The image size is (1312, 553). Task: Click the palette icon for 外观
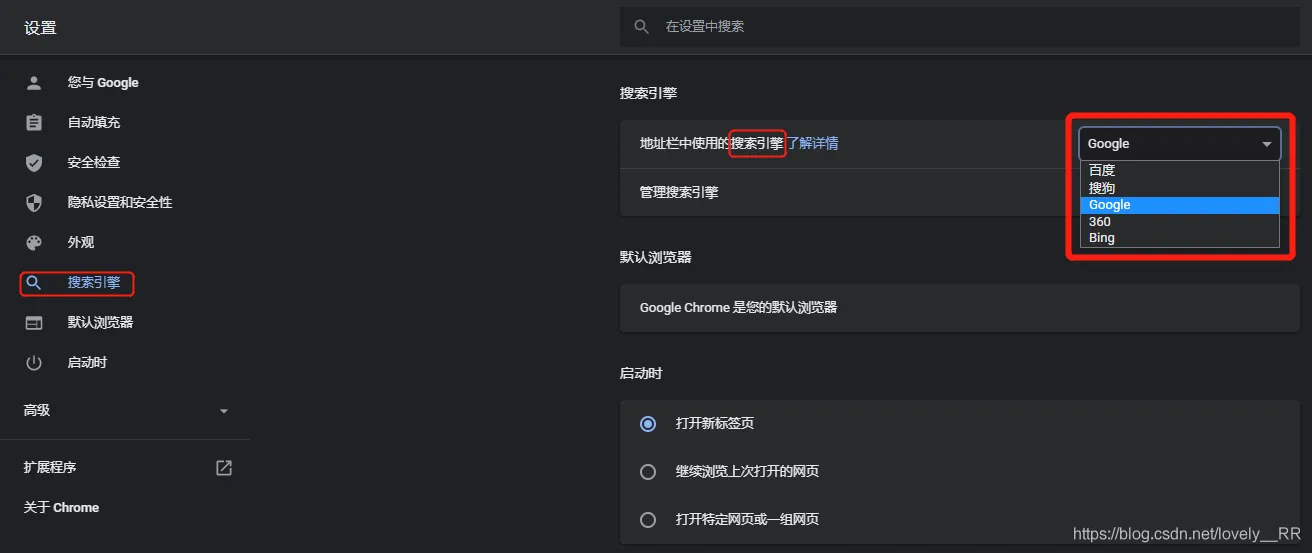point(34,243)
